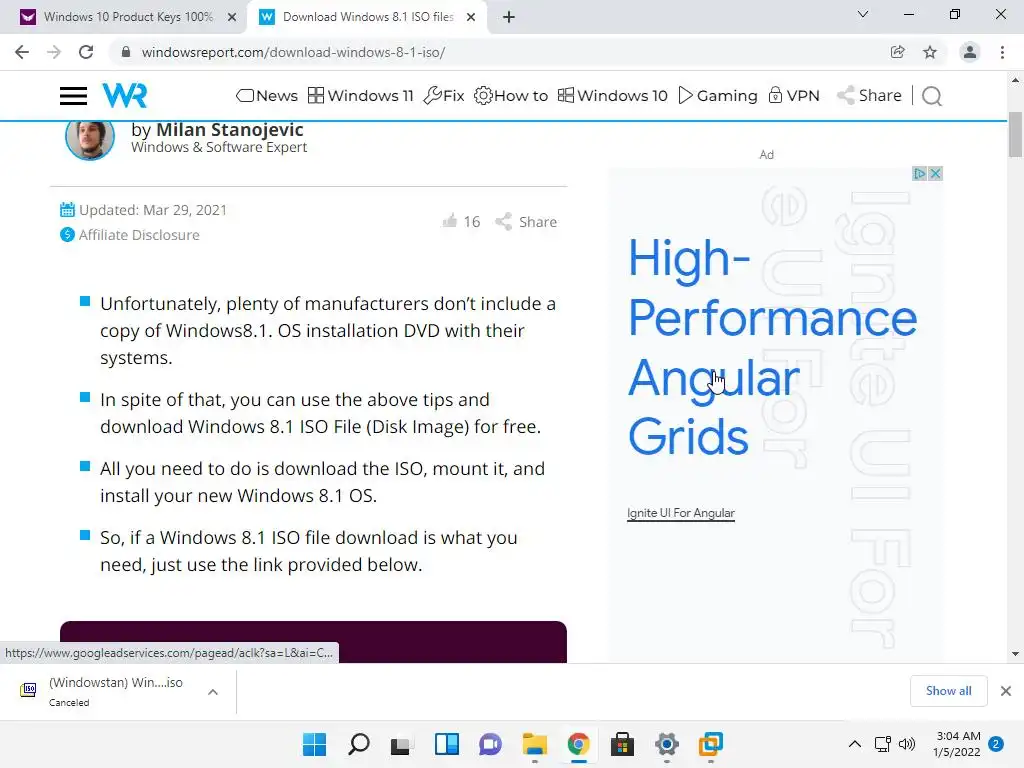Open the Chat taskbar app
Viewport: 1024px width, 768px height.
pyautogui.click(x=490, y=744)
